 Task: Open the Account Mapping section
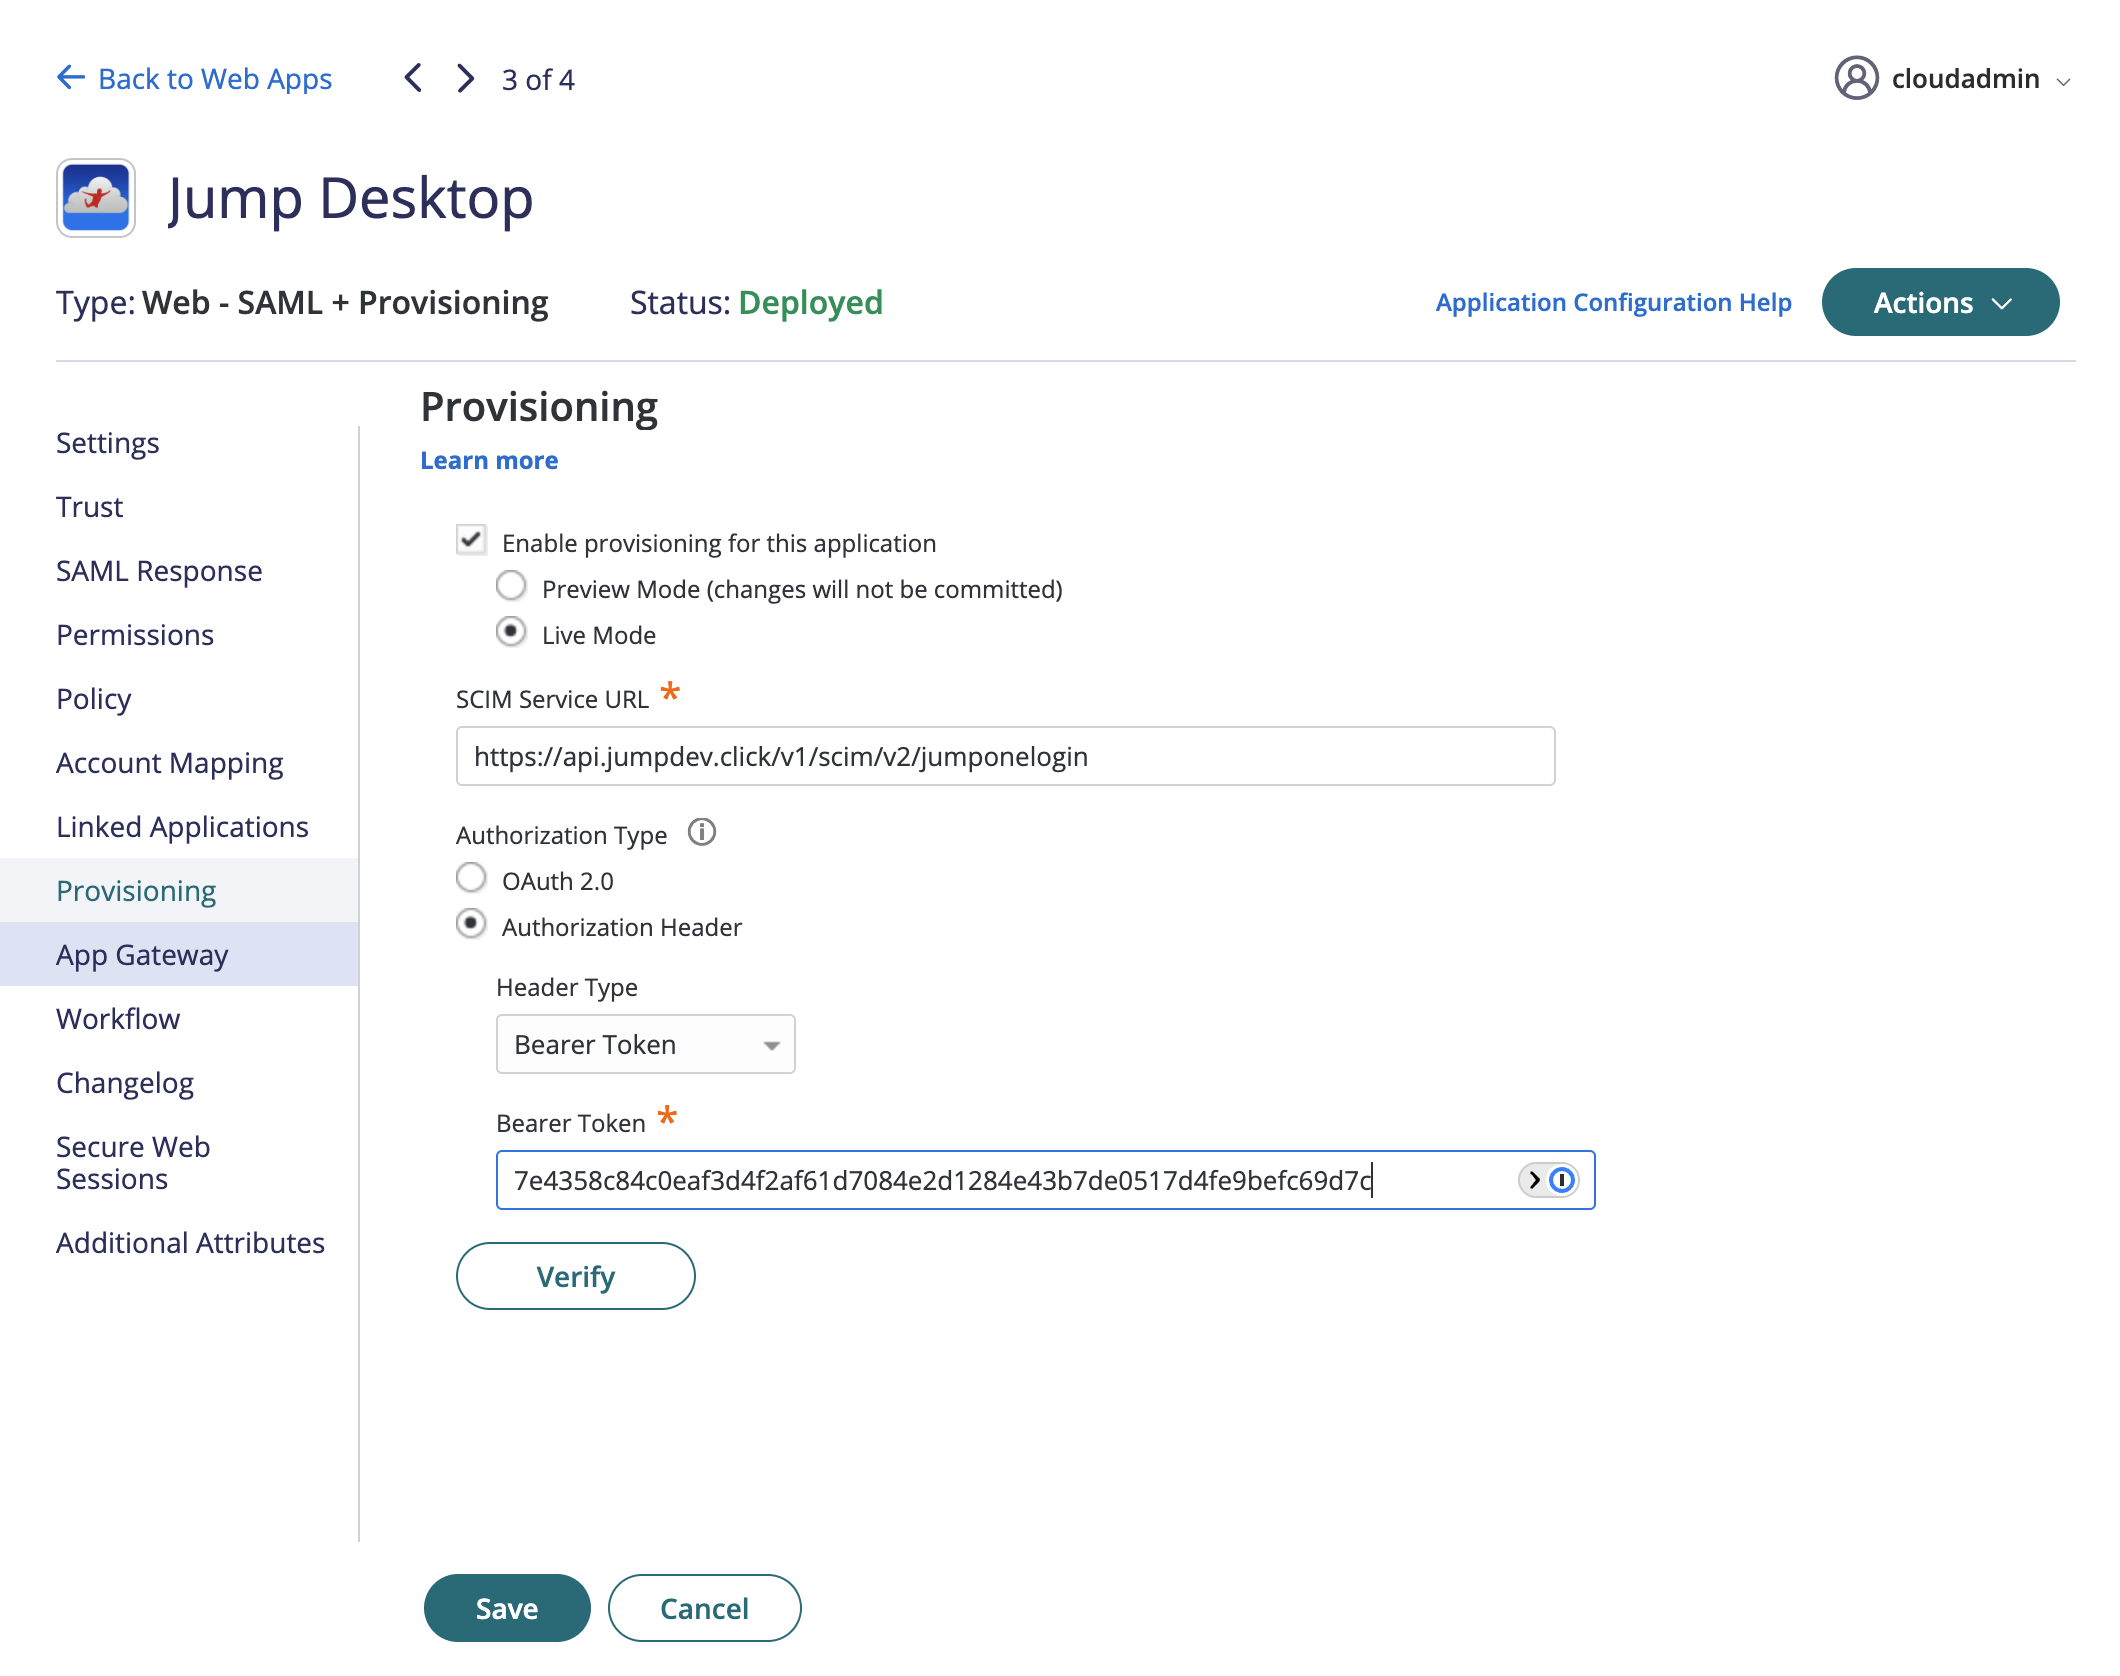pyautogui.click(x=170, y=763)
